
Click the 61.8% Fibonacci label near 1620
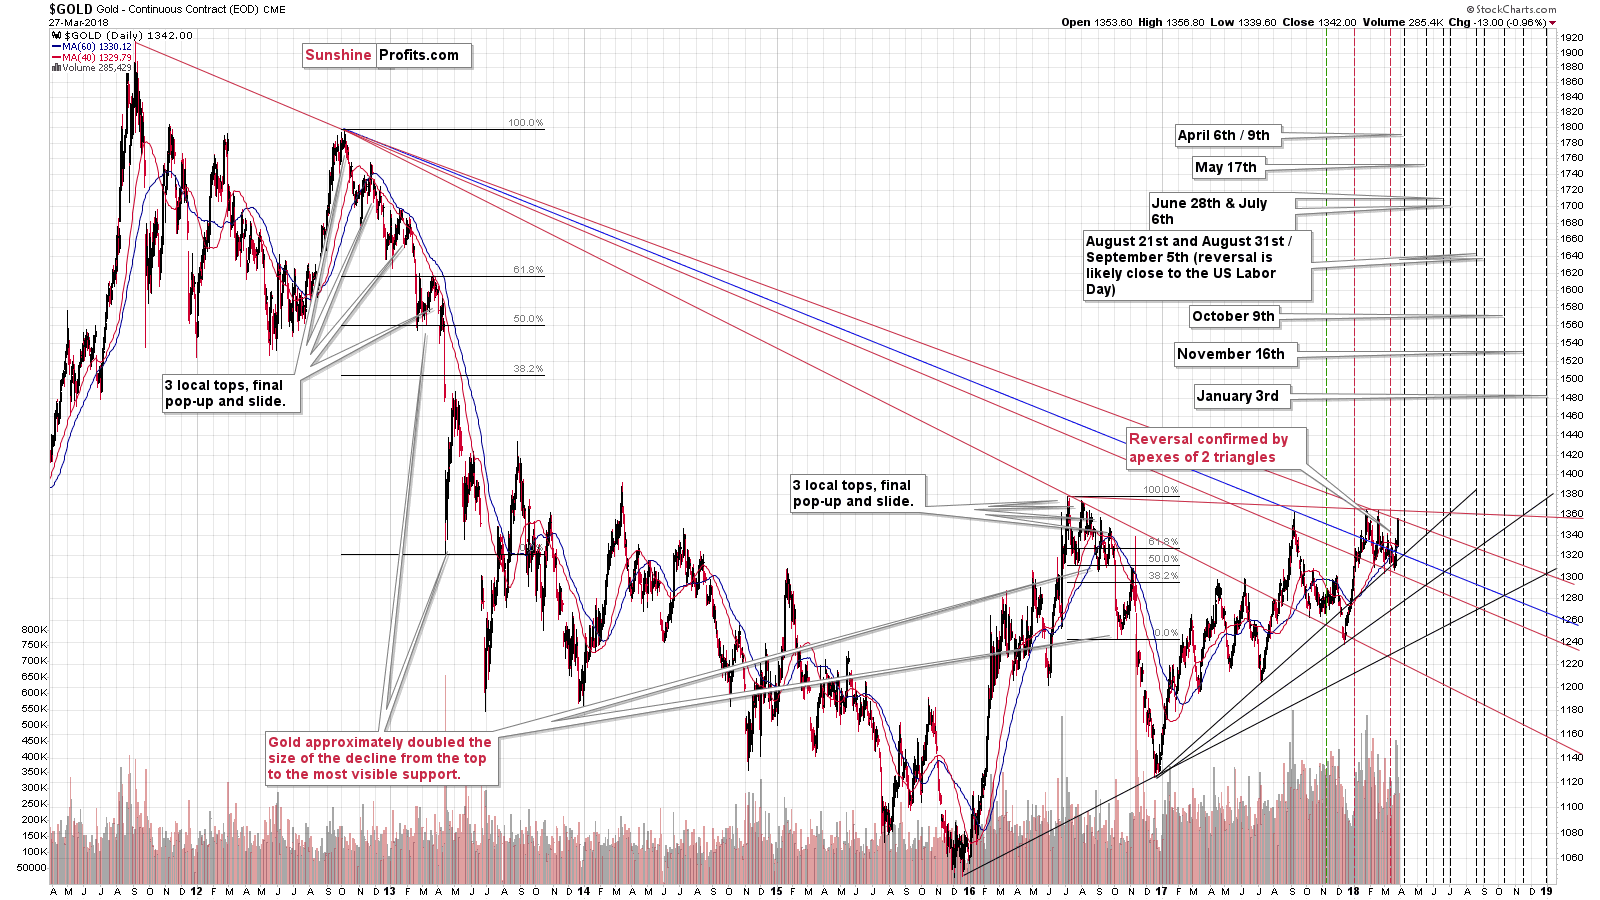tap(529, 270)
